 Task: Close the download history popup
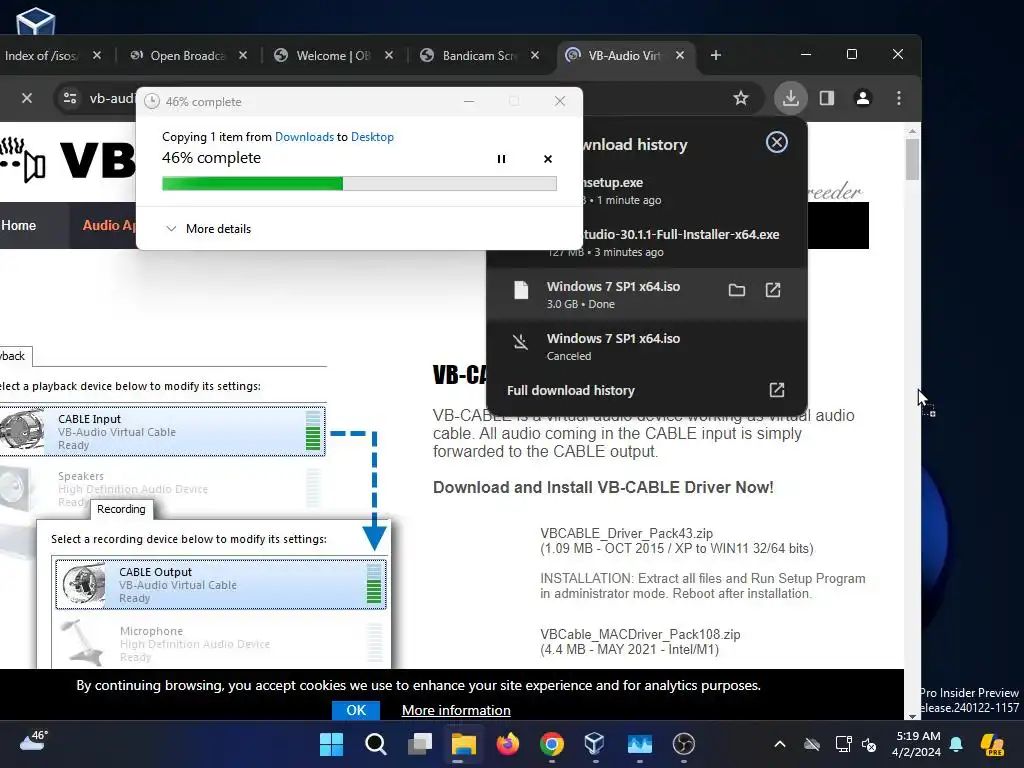(776, 142)
